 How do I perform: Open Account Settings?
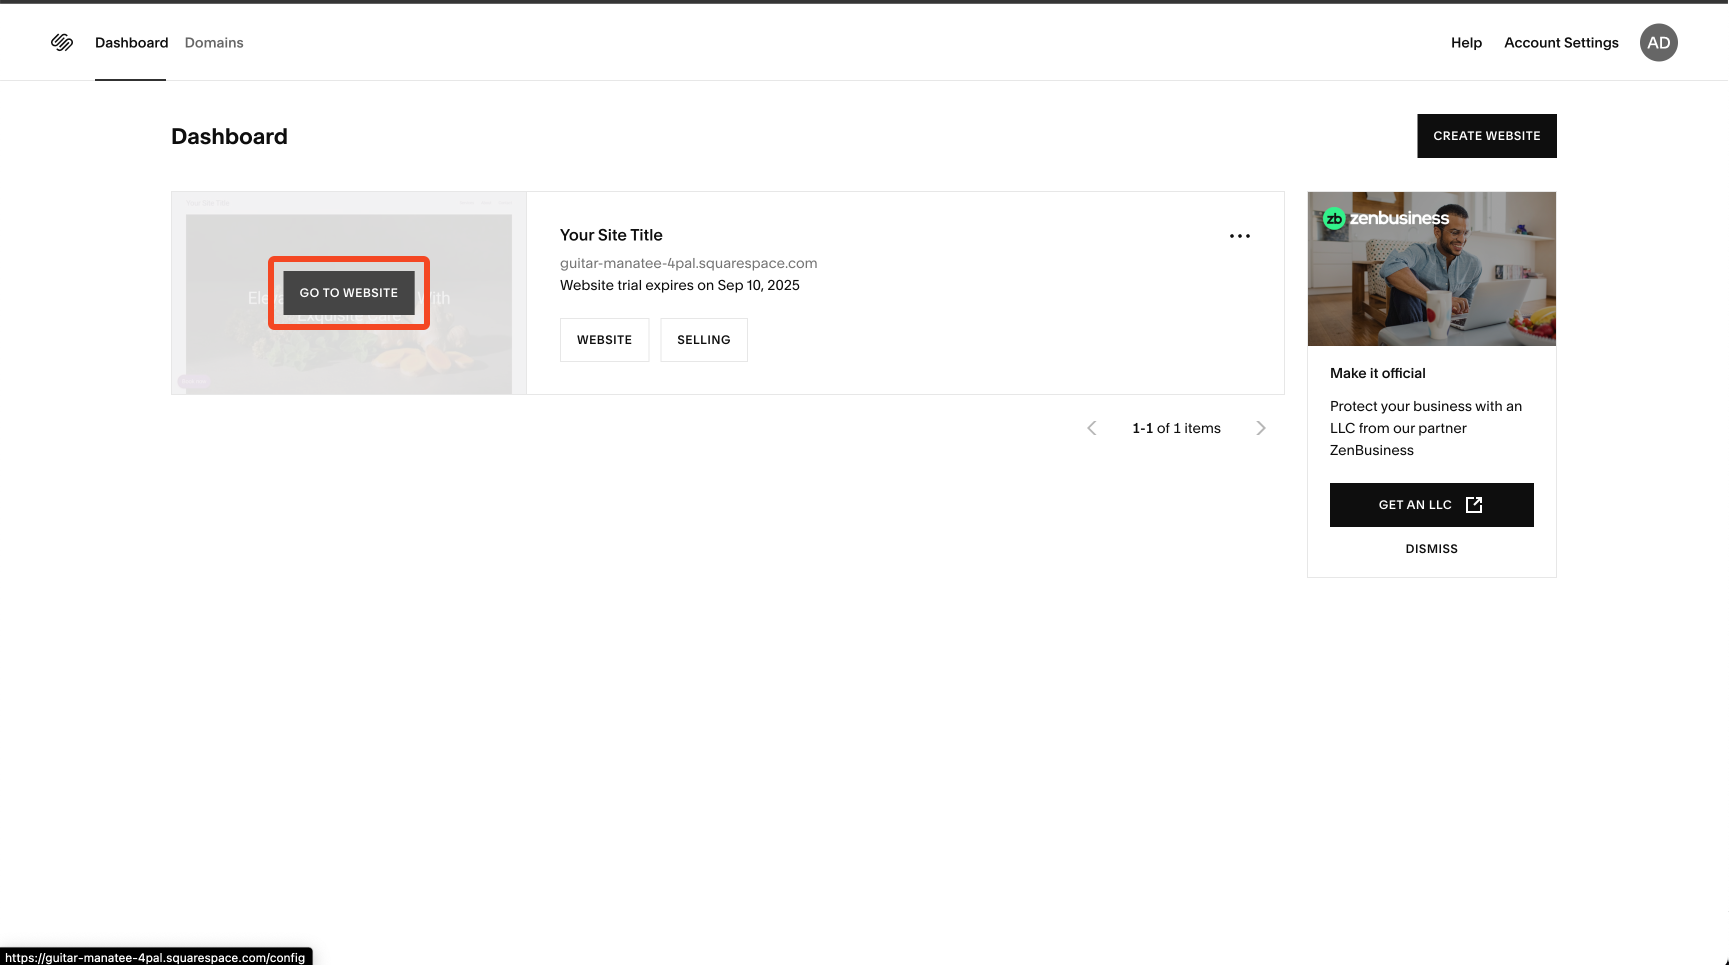point(1561,43)
